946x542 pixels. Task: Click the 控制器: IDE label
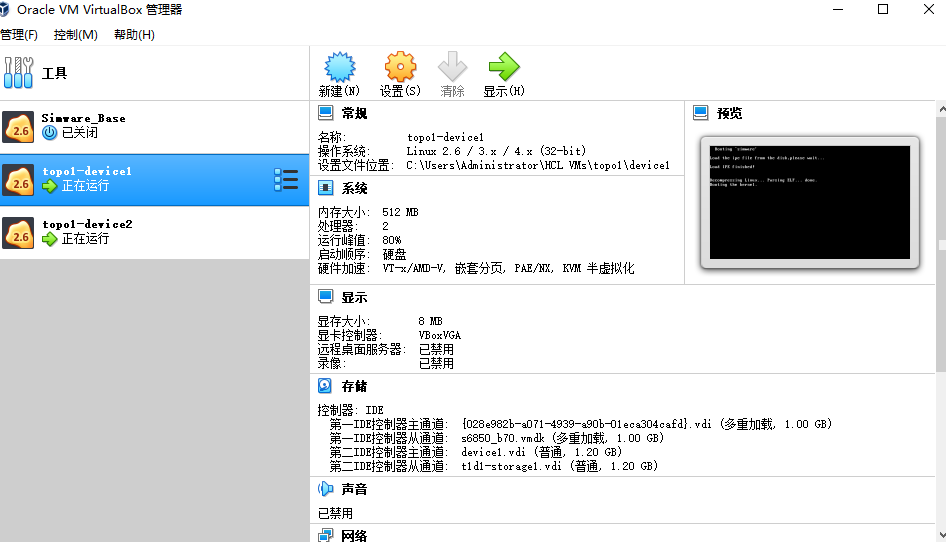coord(351,410)
